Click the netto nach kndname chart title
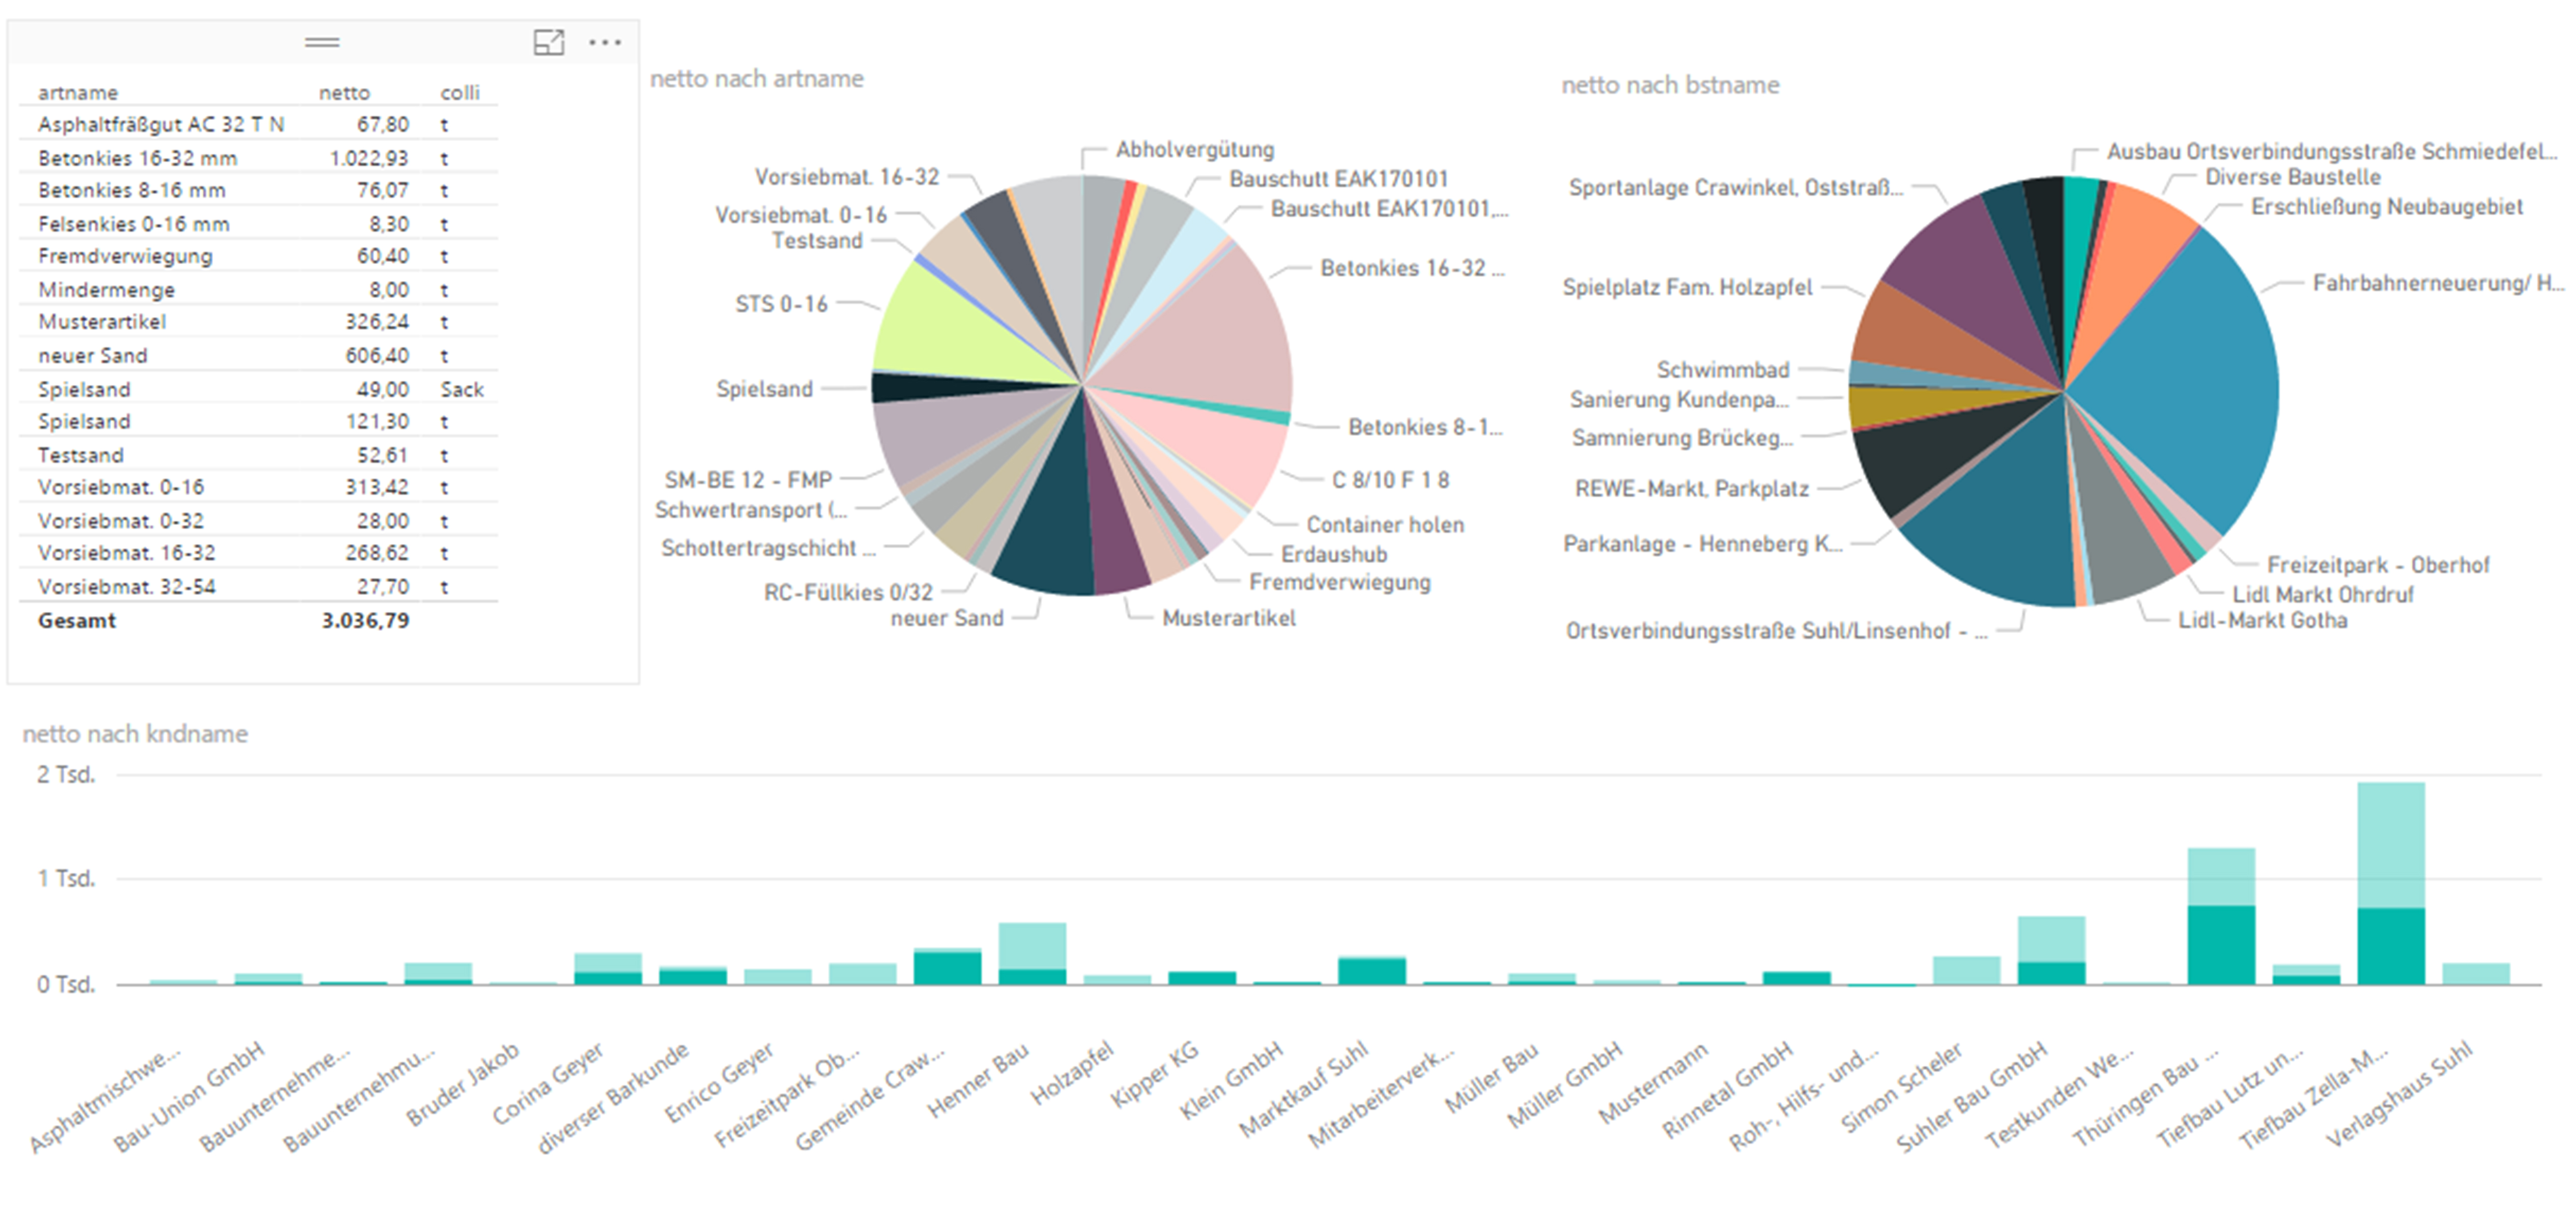The image size is (2576, 1228). (135, 734)
